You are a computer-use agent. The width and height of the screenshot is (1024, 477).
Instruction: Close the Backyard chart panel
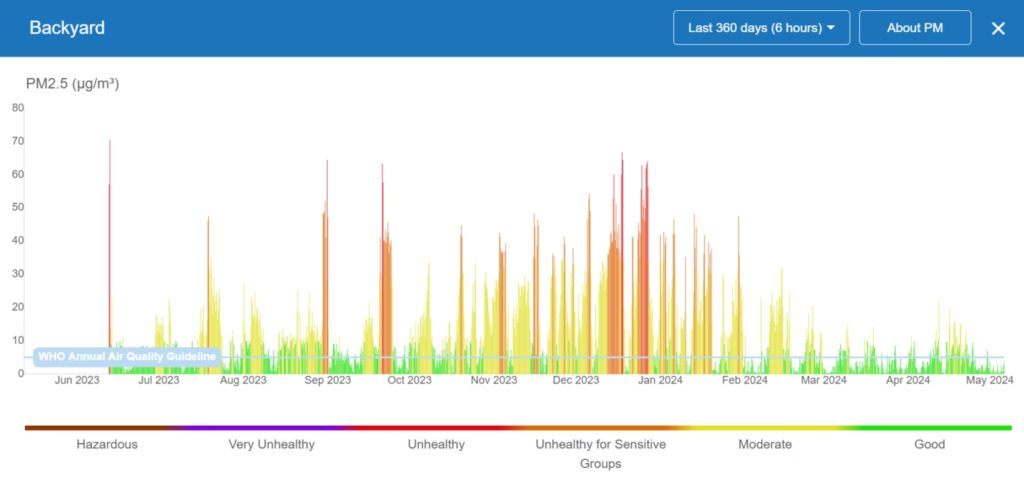(997, 28)
